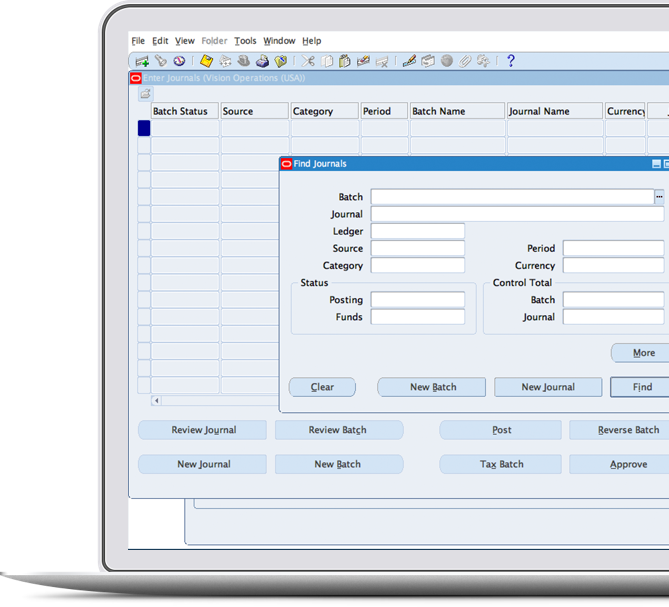Open the Show Navigator compass icon
This screenshot has height=607, width=669.
[180, 61]
